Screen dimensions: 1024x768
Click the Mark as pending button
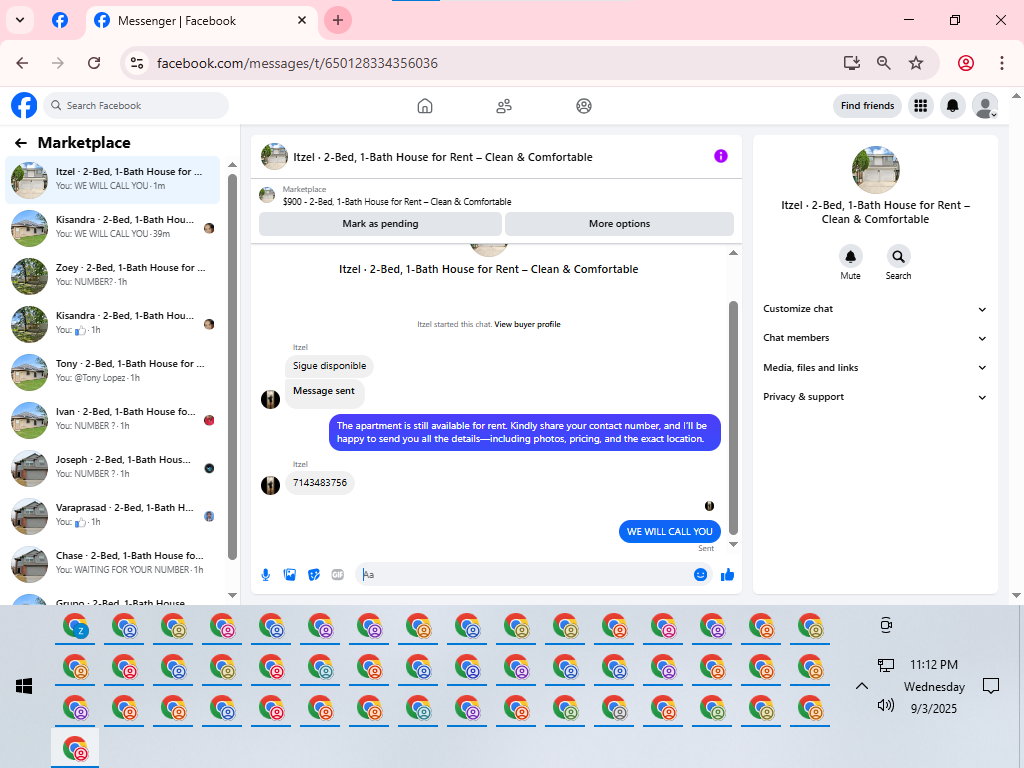(380, 223)
